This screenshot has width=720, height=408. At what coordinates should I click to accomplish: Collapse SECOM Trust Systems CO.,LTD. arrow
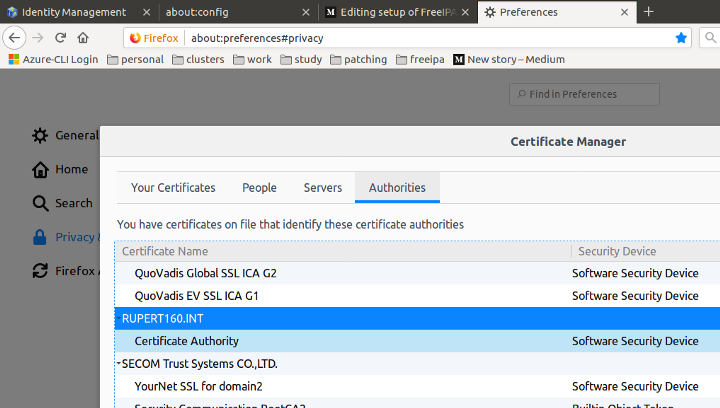[118, 363]
